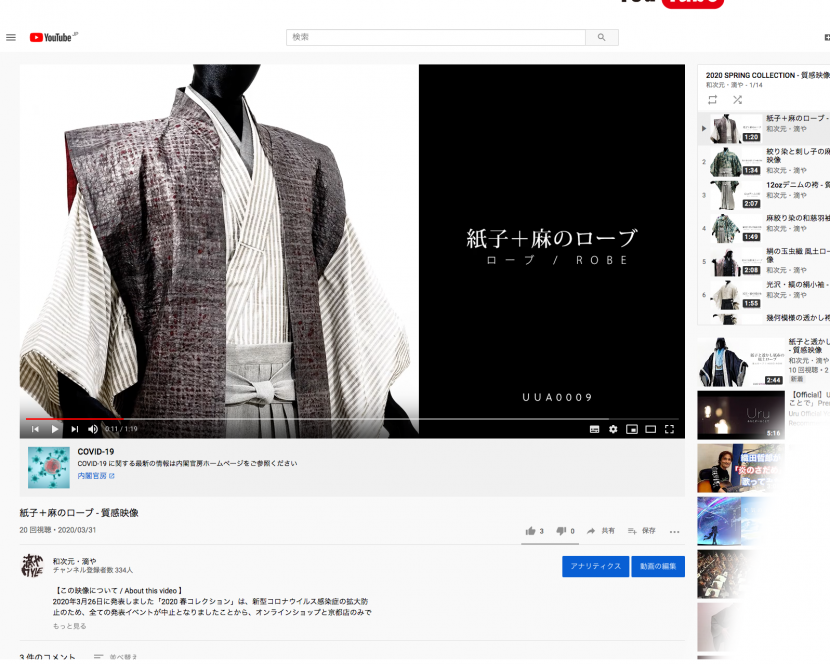The height and width of the screenshot is (664, 830).
Task: Skip to the next video in the player
Action: click(x=75, y=429)
